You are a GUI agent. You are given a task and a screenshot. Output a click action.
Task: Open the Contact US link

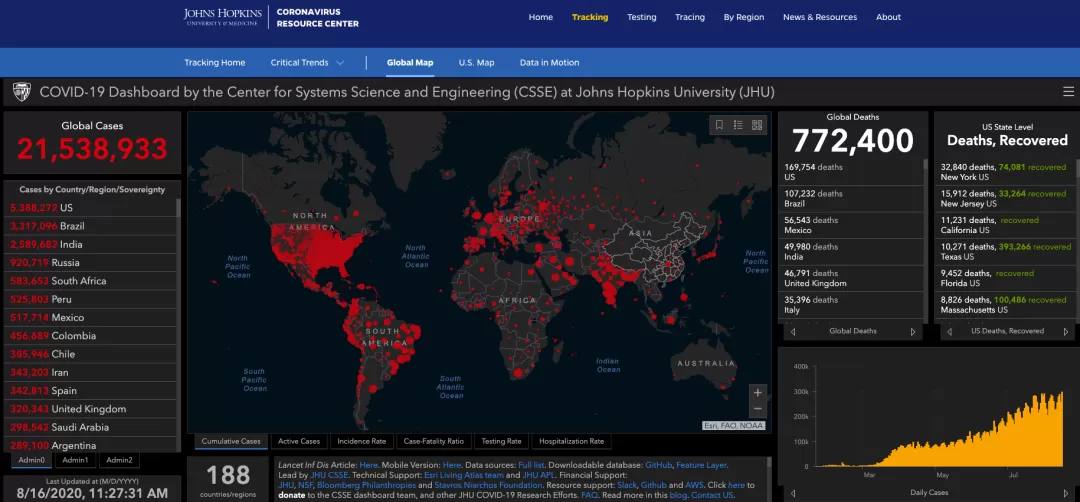[713, 495]
